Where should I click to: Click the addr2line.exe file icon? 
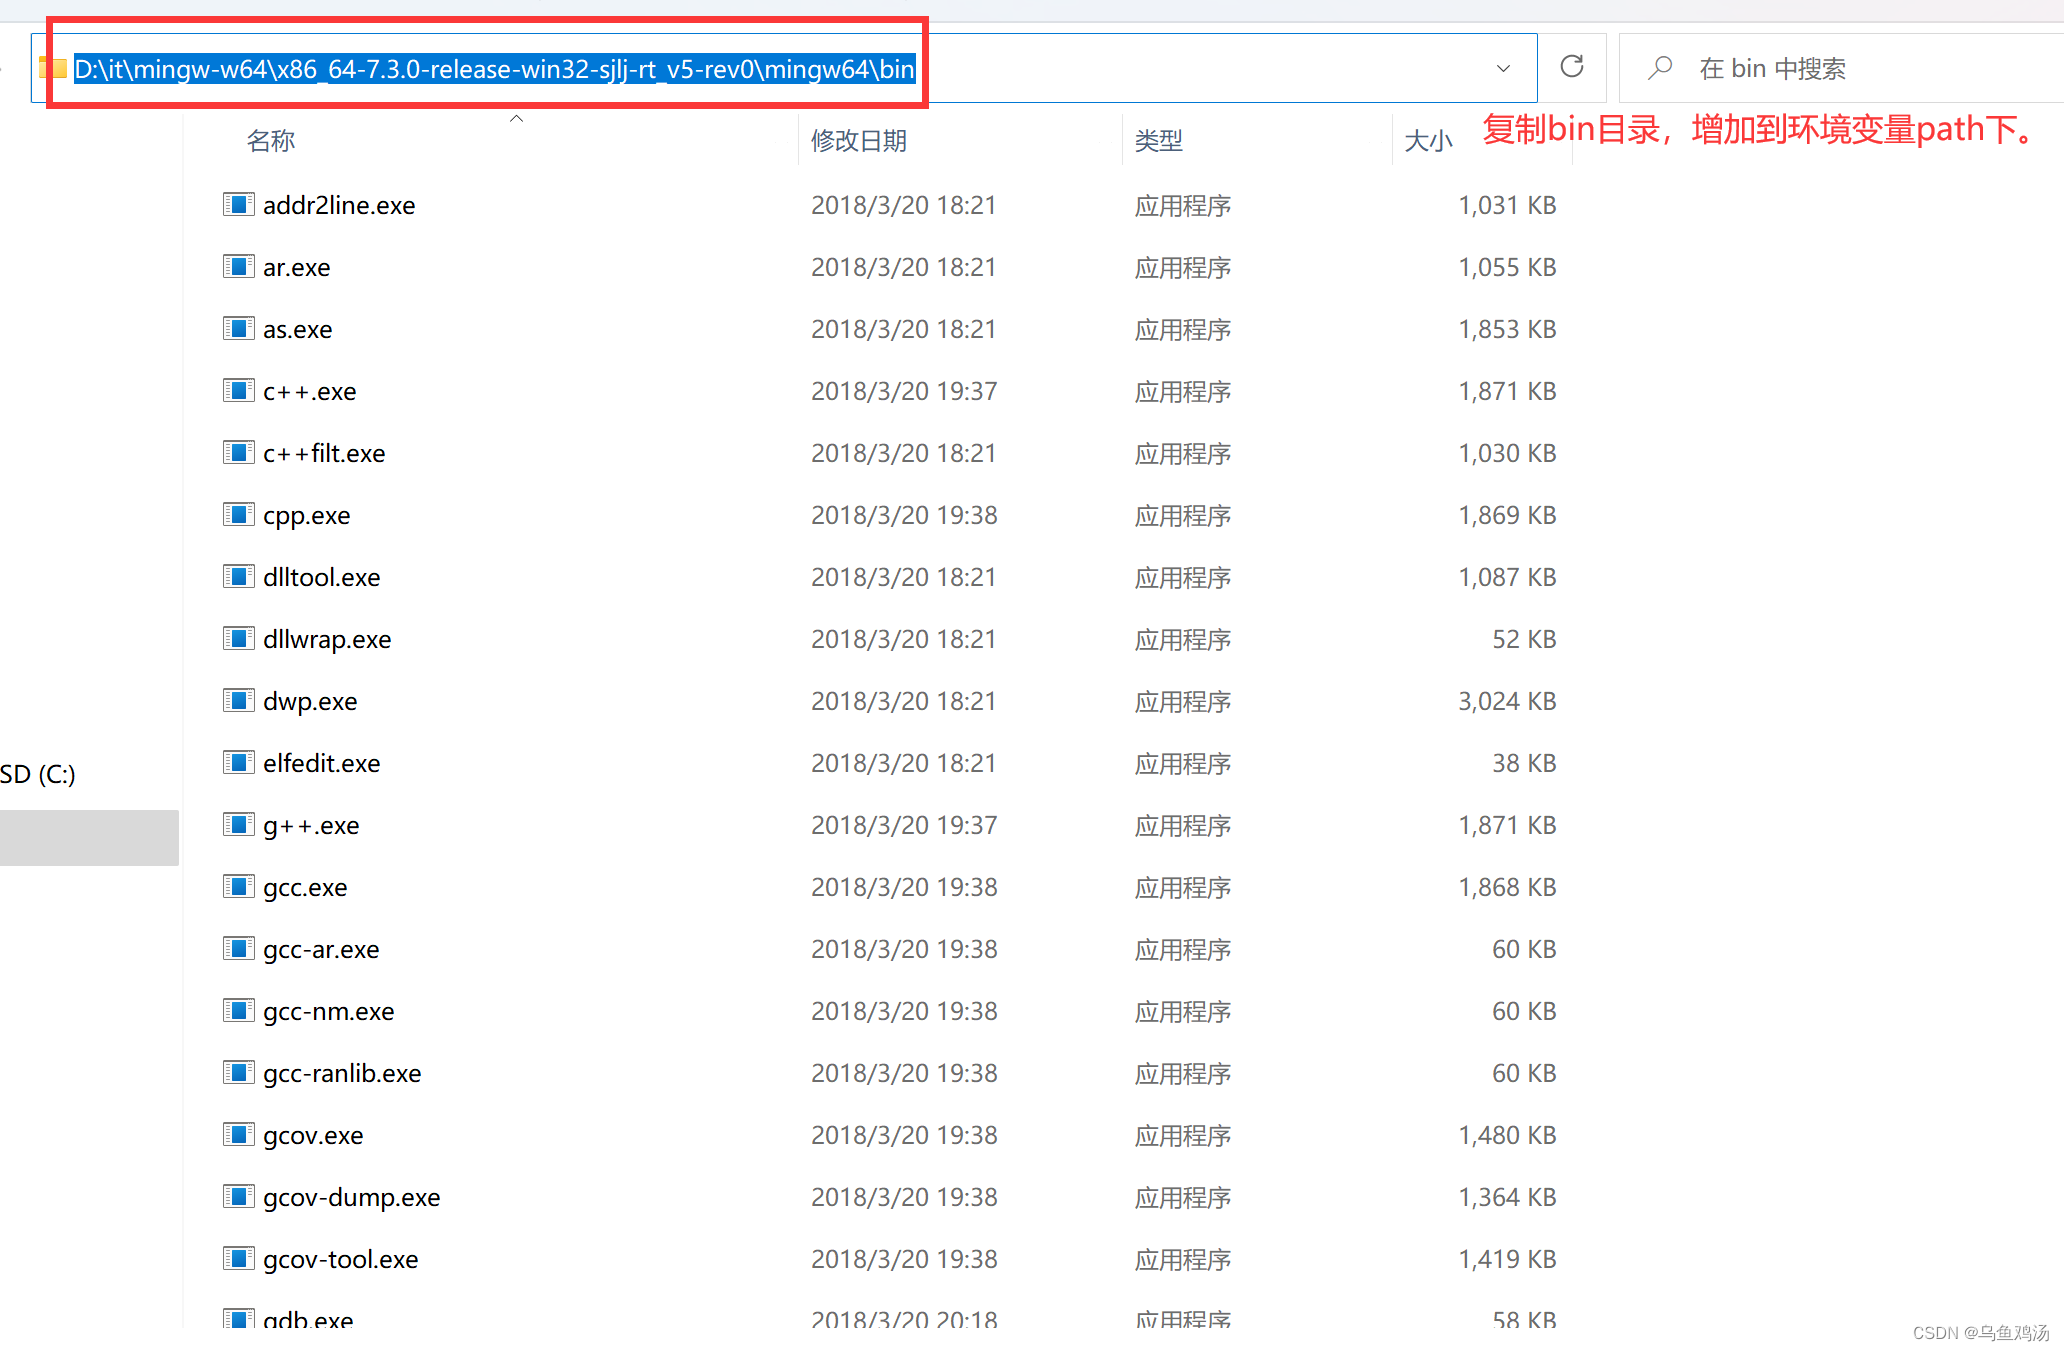238,204
